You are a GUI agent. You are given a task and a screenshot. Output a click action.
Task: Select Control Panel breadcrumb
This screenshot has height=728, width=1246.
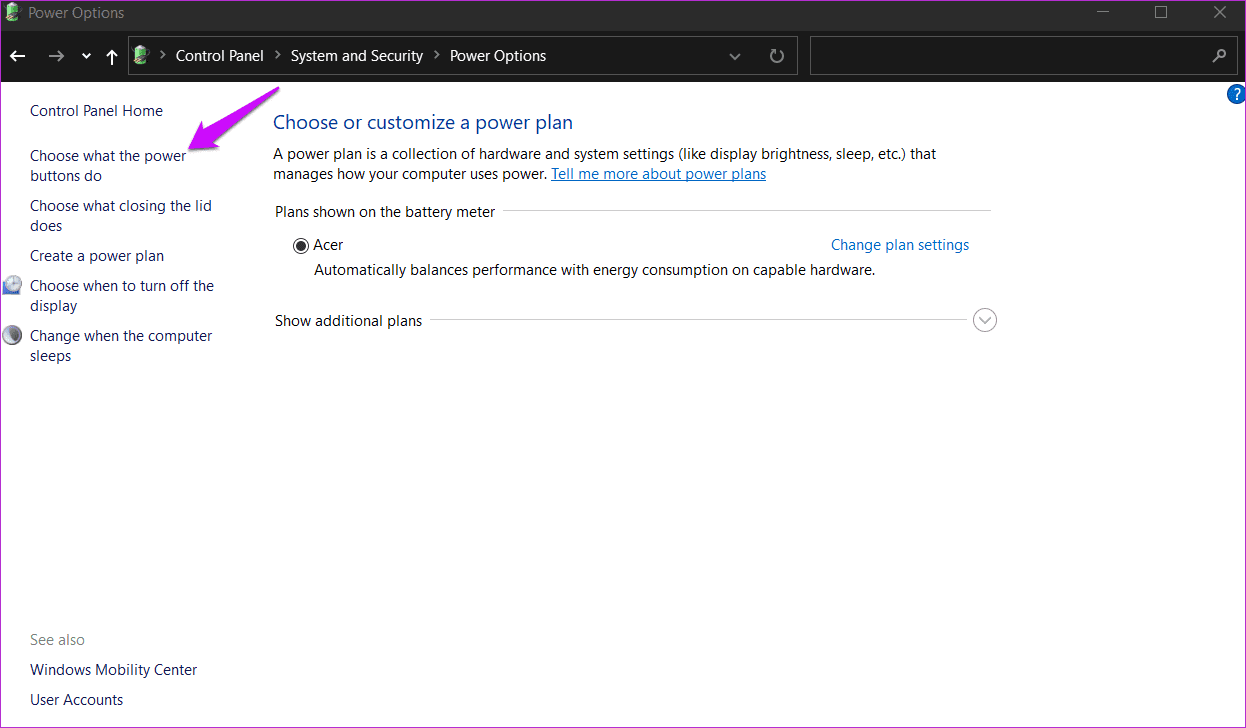click(x=220, y=56)
